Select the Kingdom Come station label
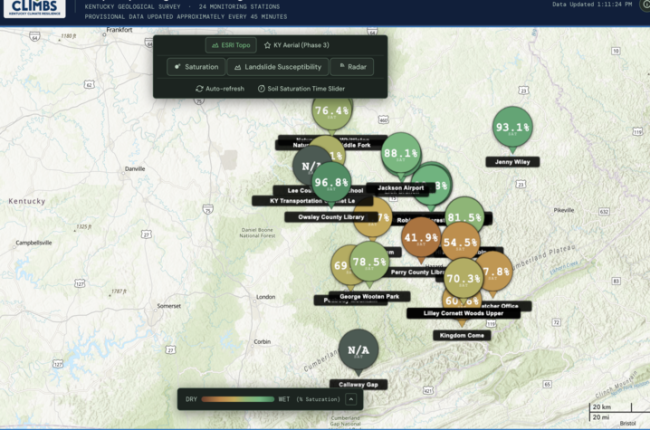The image size is (650, 430). [x=462, y=335]
